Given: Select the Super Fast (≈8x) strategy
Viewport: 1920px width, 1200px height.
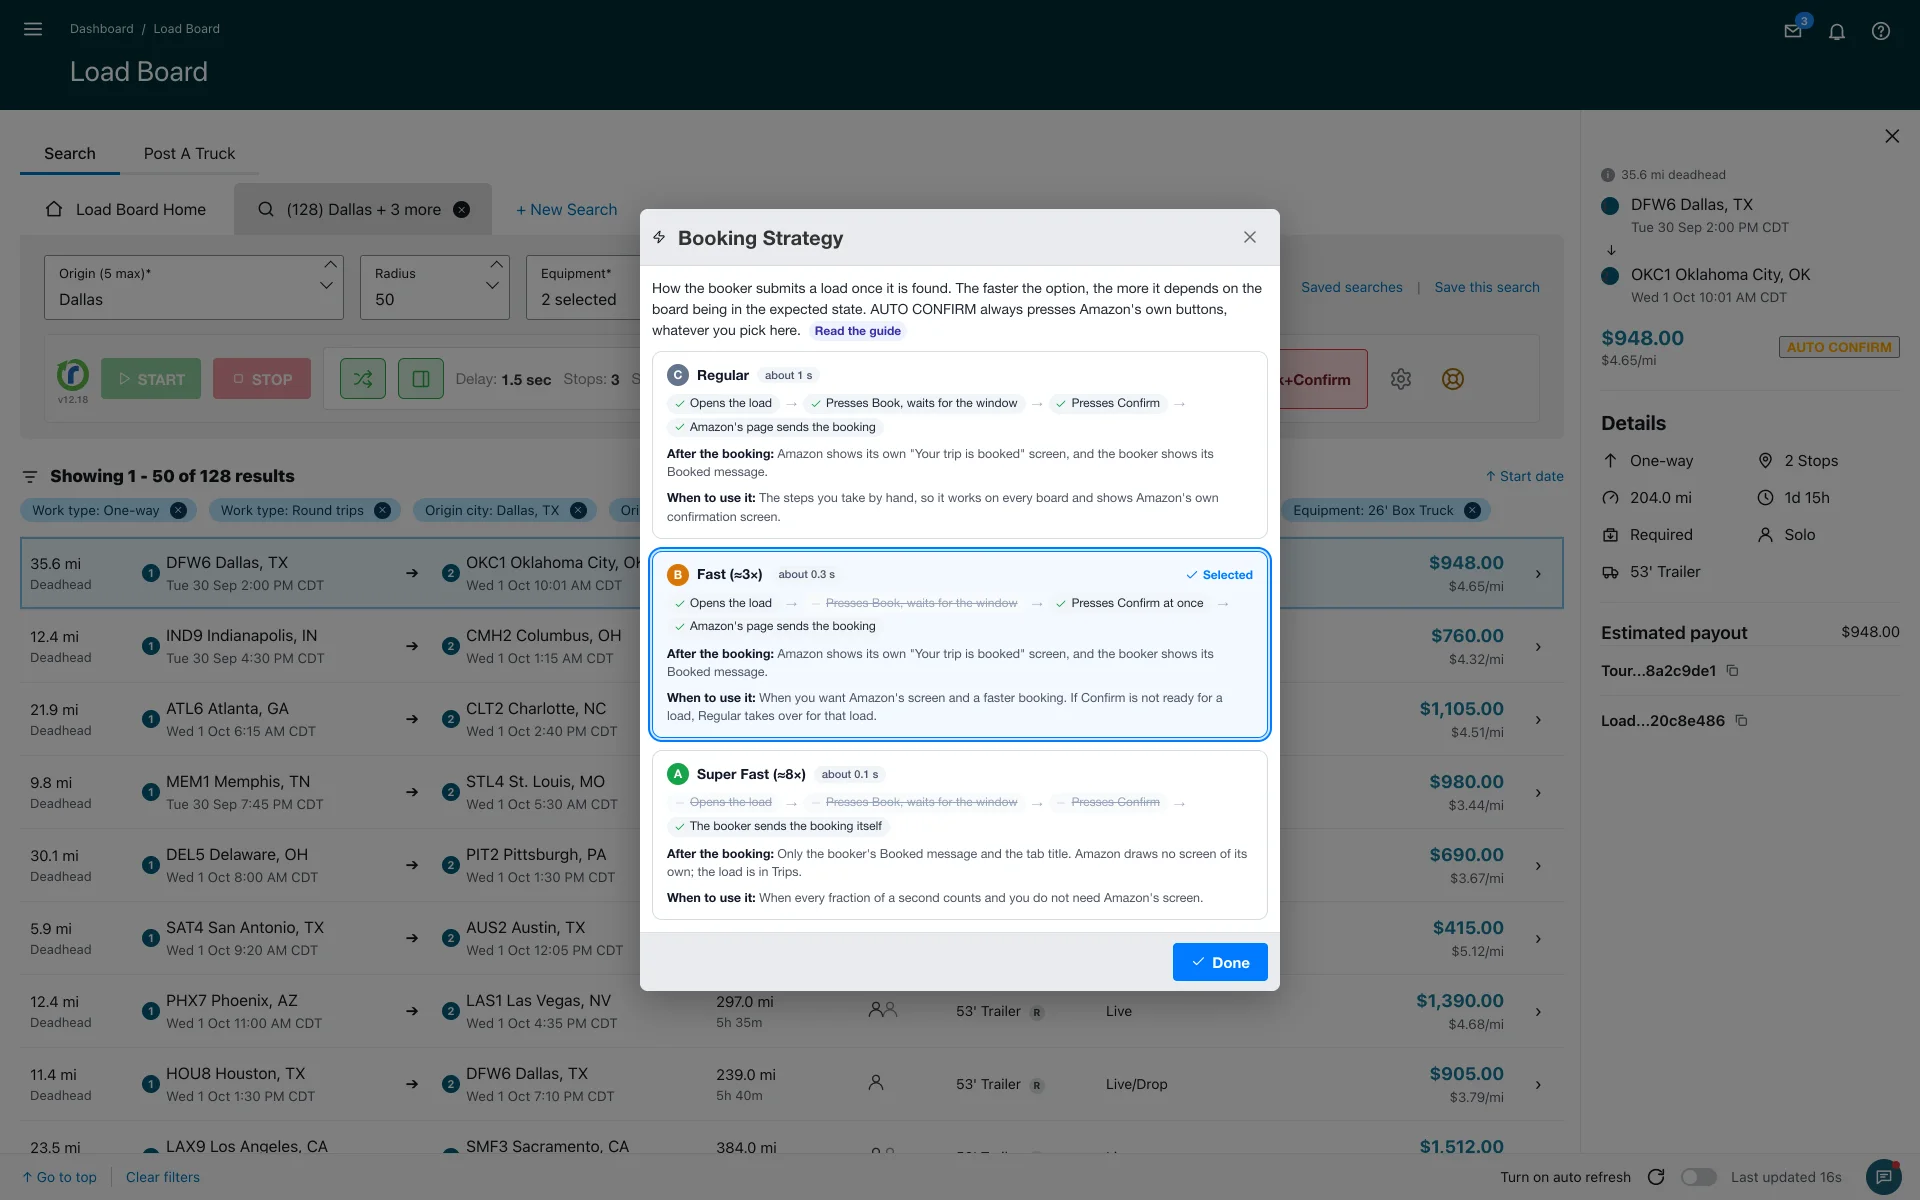Looking at the screenshot, I should (x=960, y=835).
